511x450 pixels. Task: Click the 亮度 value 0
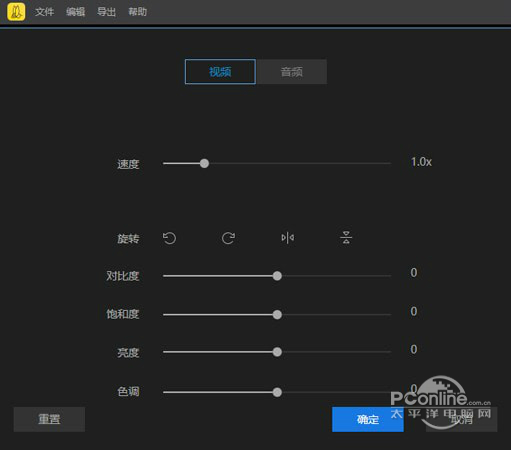[414, 349]
